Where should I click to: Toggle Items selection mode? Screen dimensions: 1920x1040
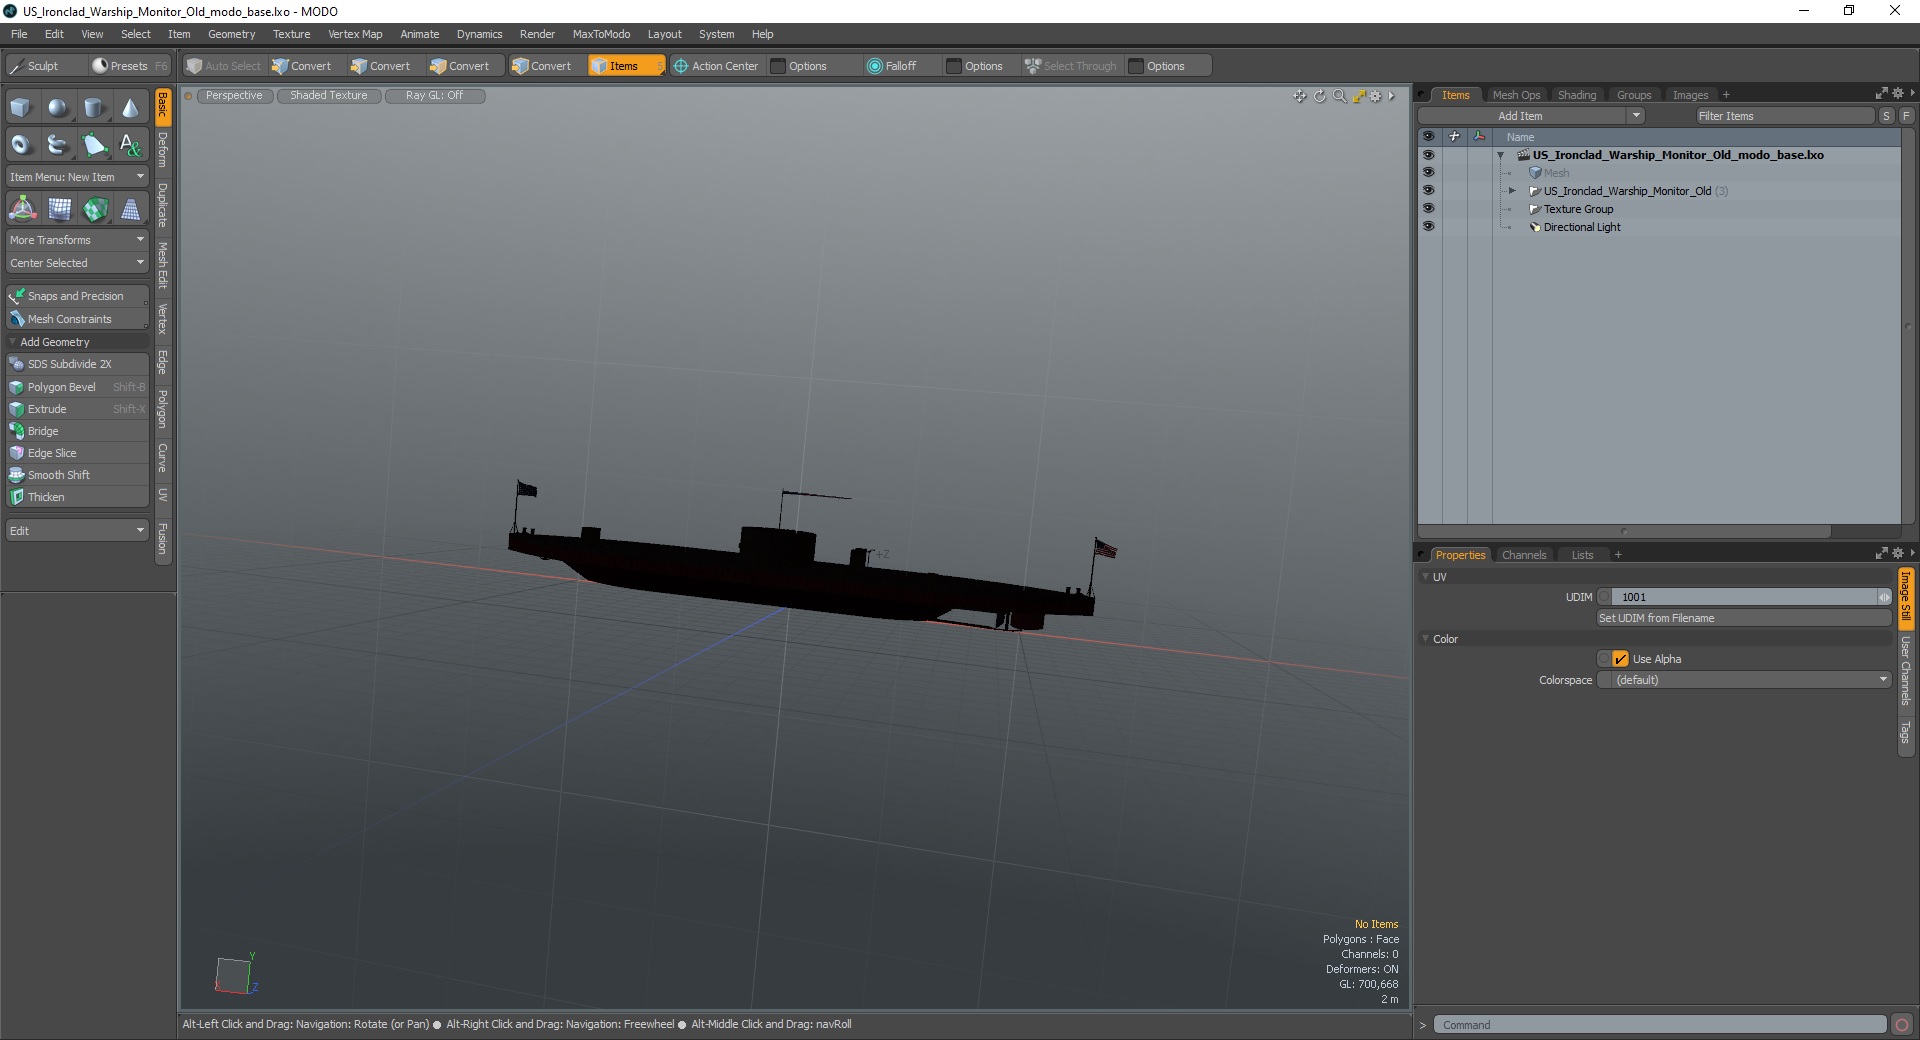[626, 66]
